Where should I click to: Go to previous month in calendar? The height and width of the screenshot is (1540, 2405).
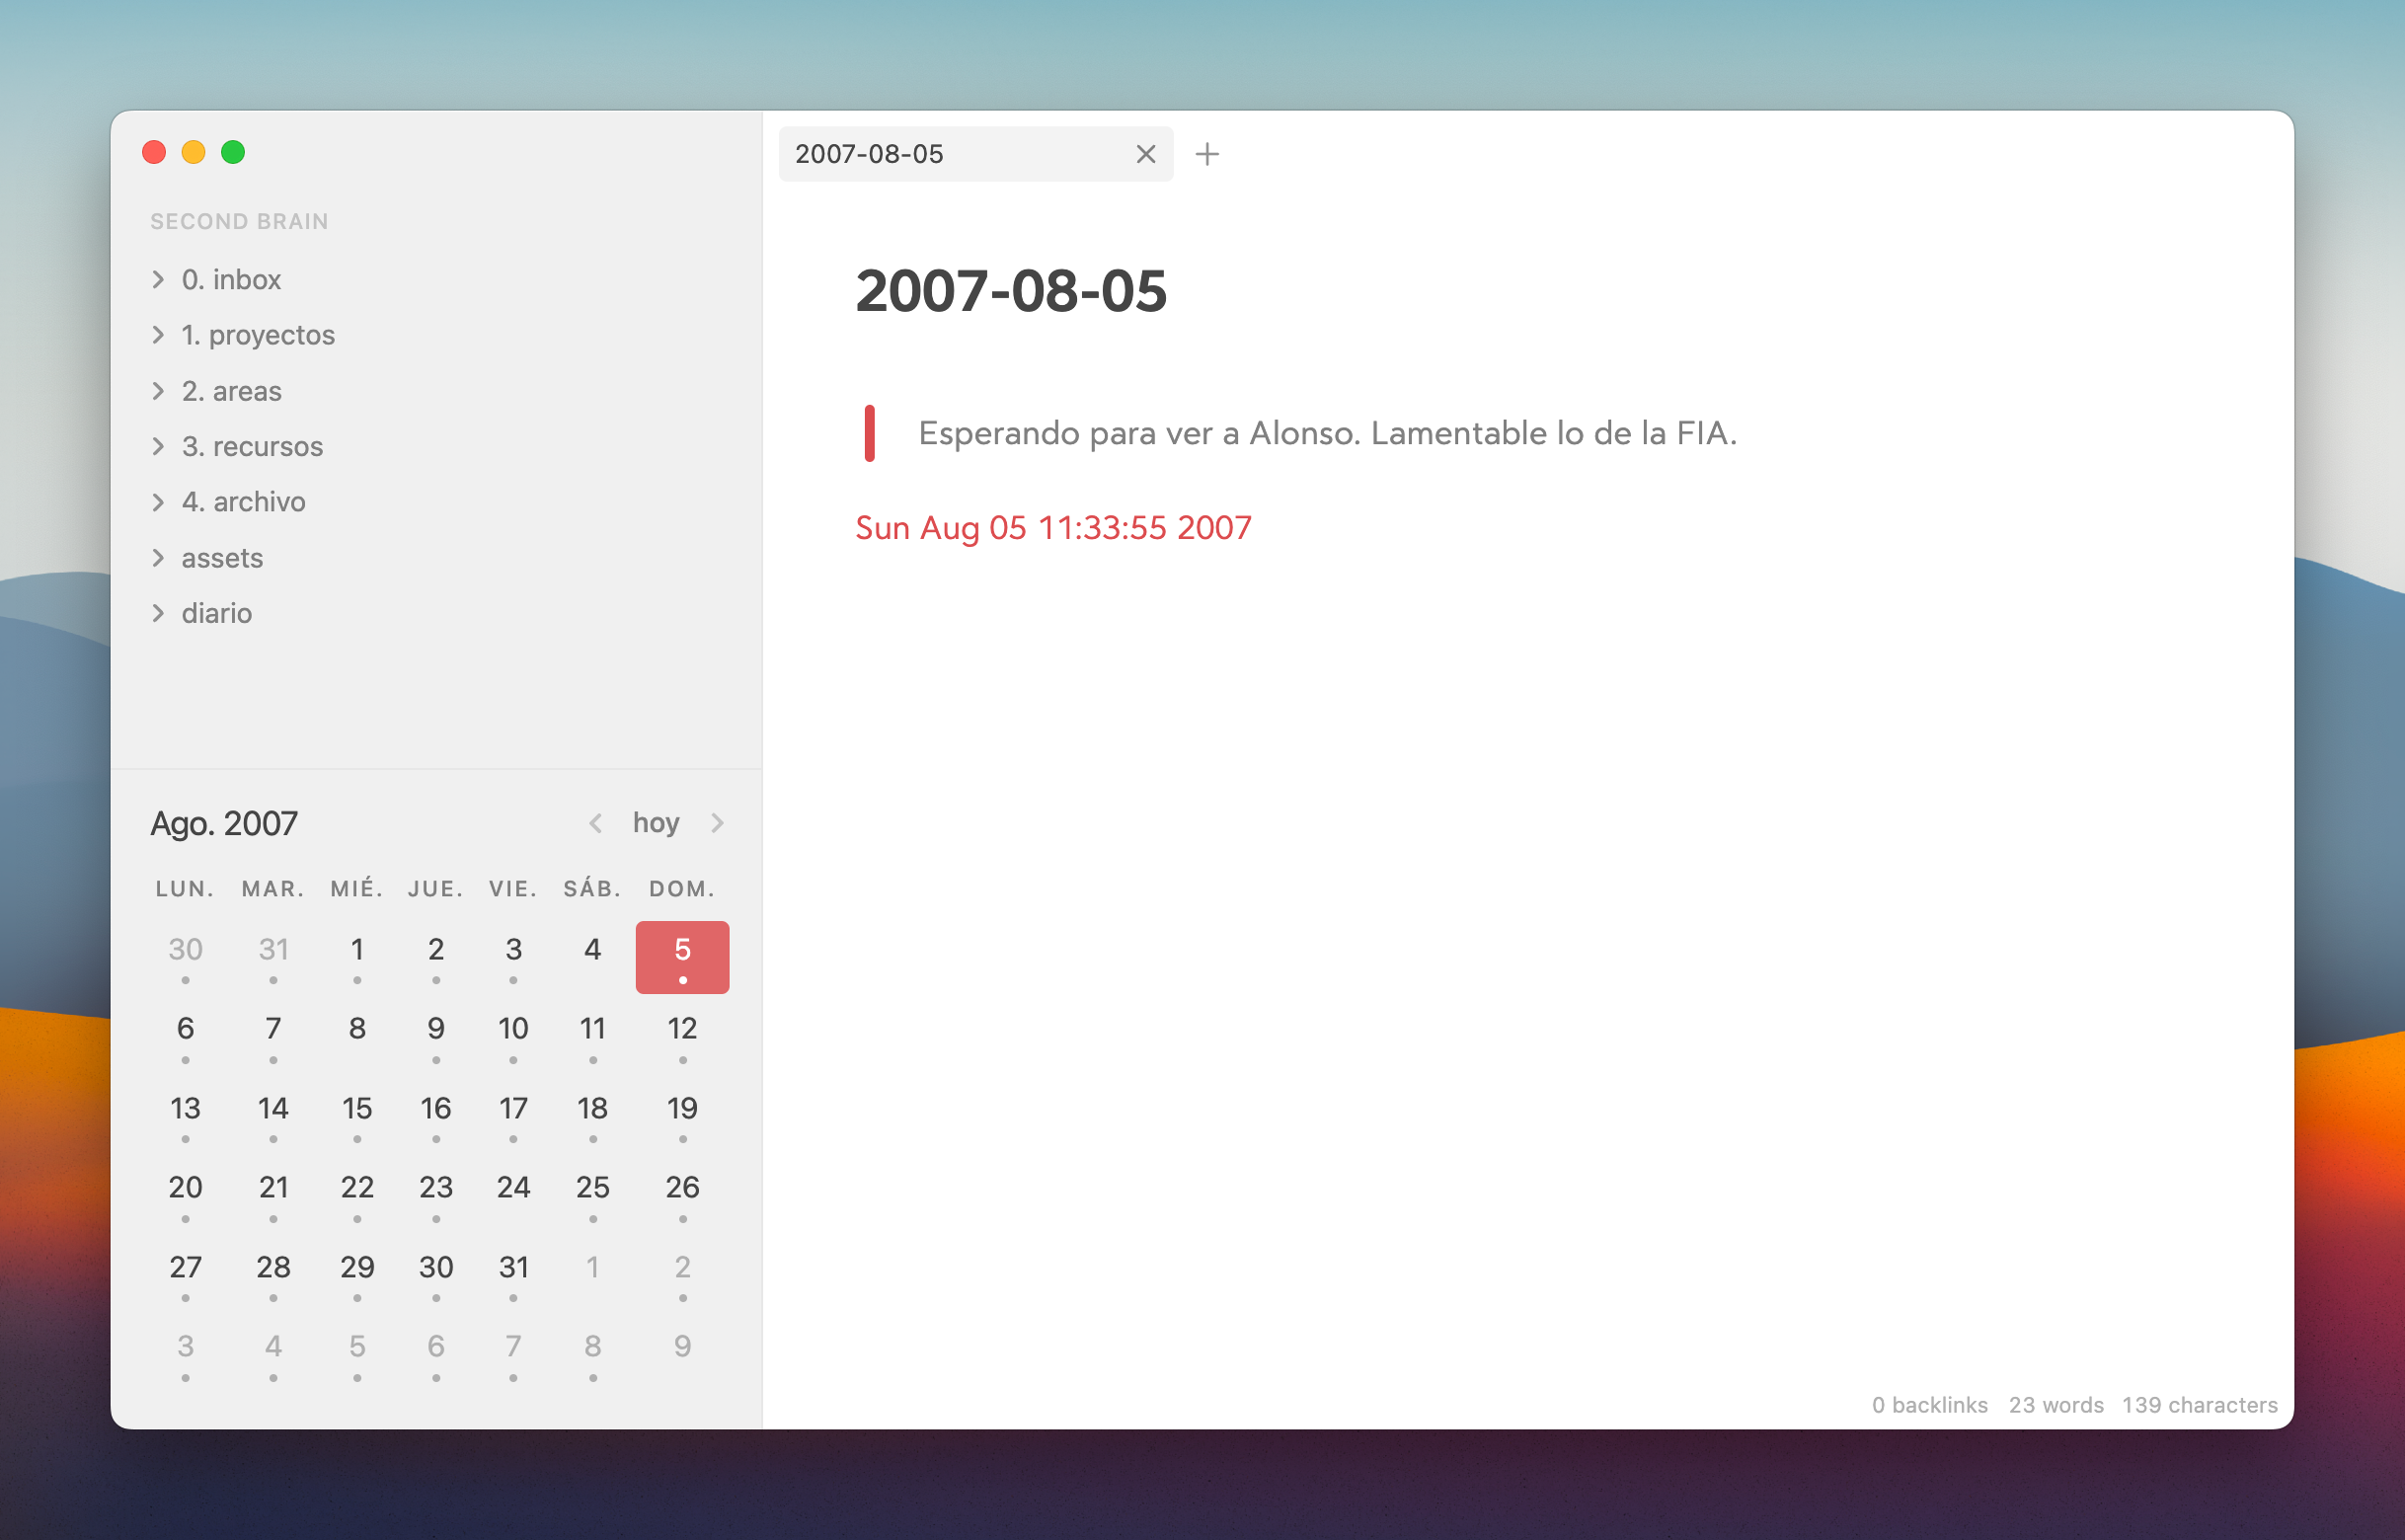[596, 823]
